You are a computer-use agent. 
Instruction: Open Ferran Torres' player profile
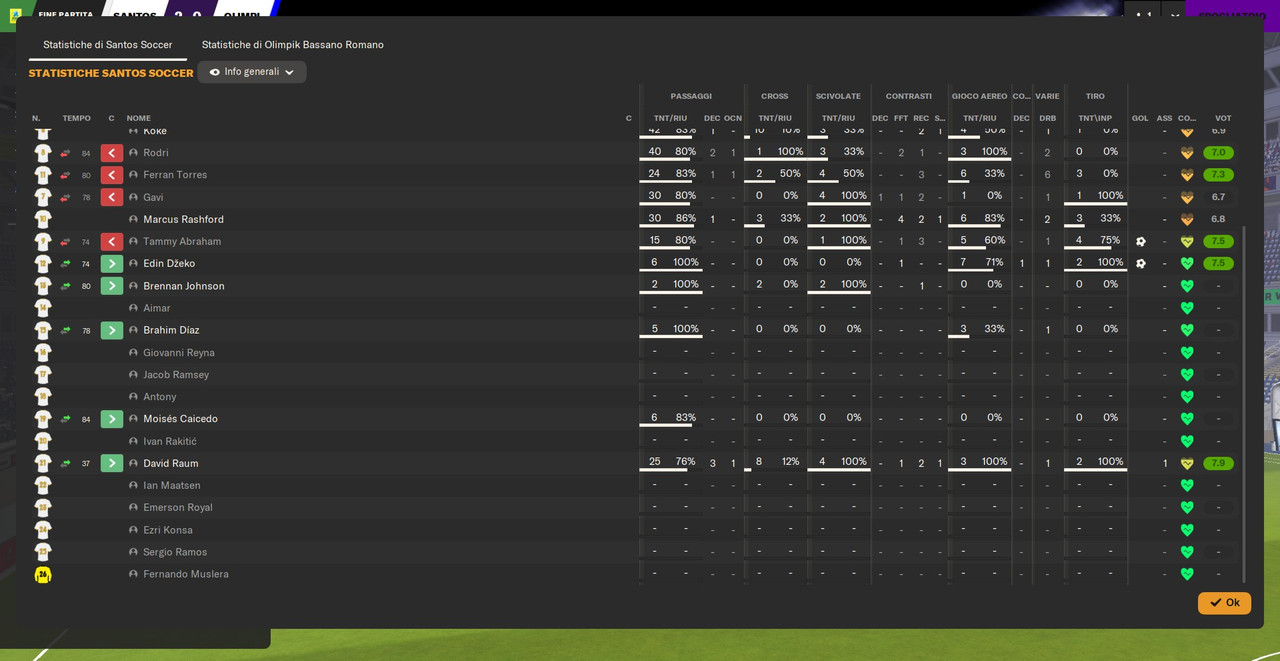pos(175,175)
